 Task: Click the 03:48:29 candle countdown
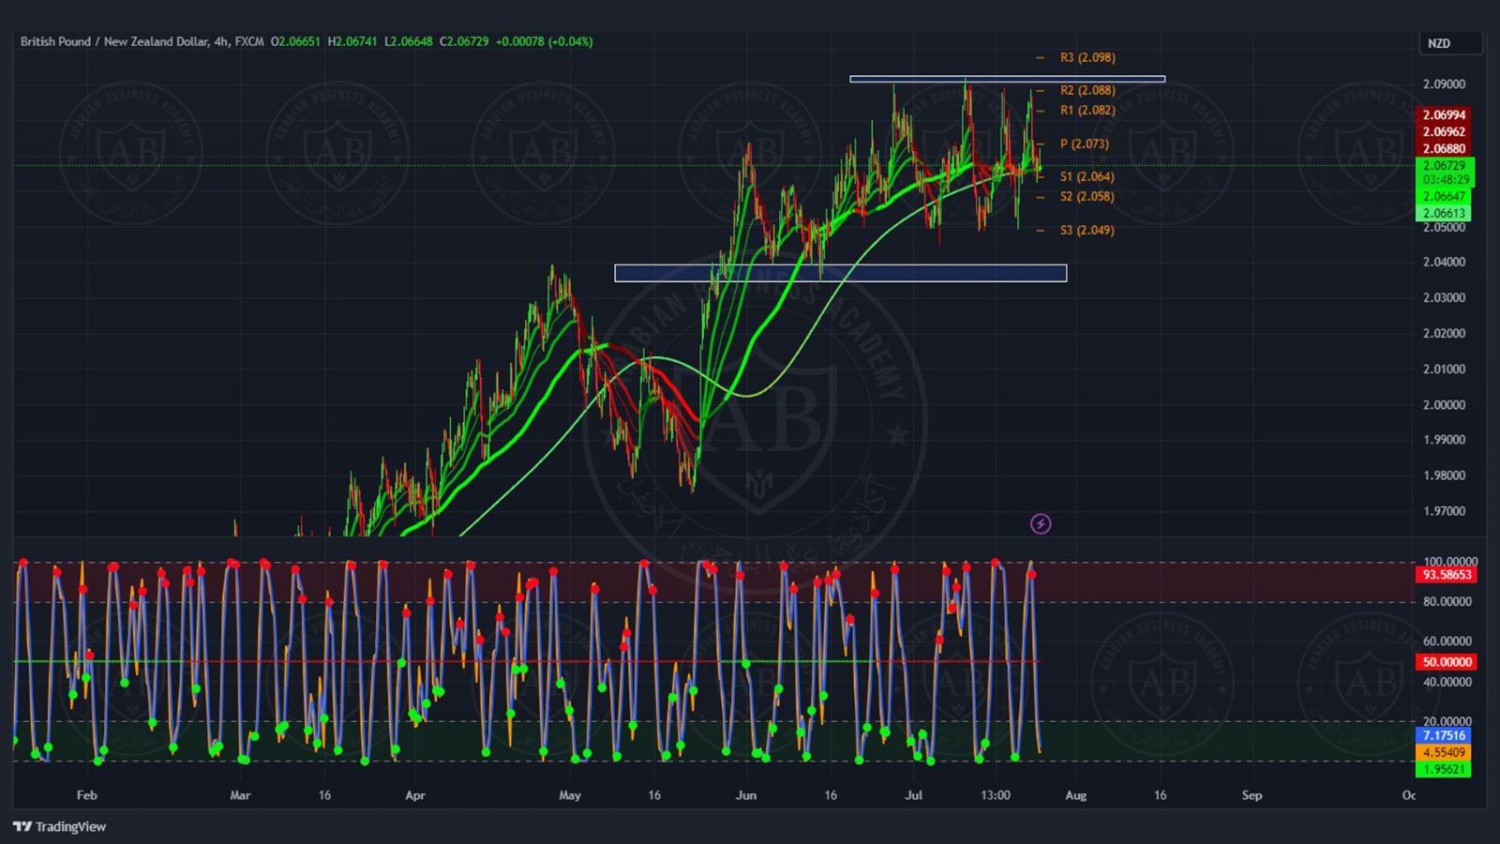tap(1444, 180)
